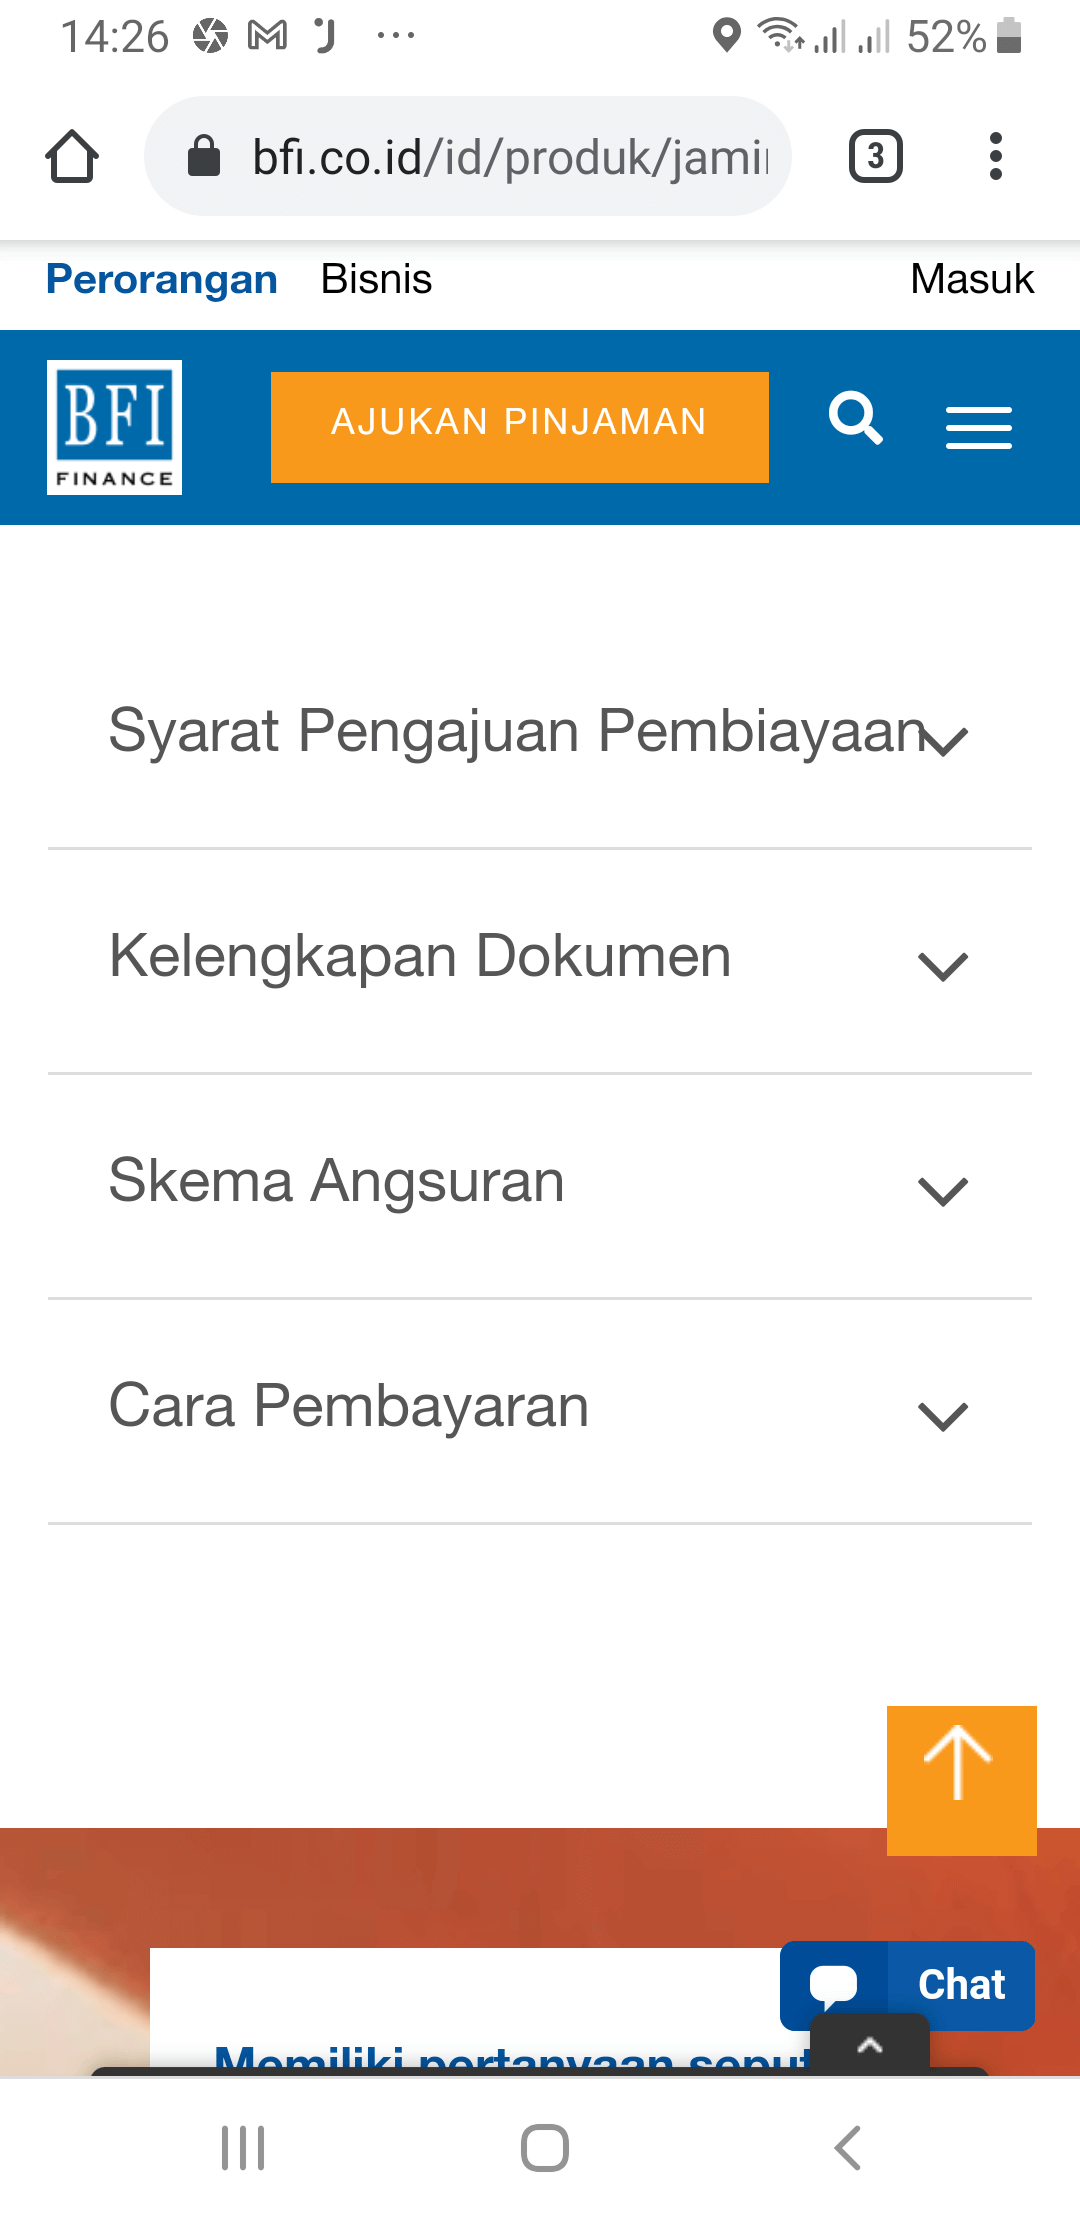Switch to the Bisnis tab

click(x=376, y=279)
